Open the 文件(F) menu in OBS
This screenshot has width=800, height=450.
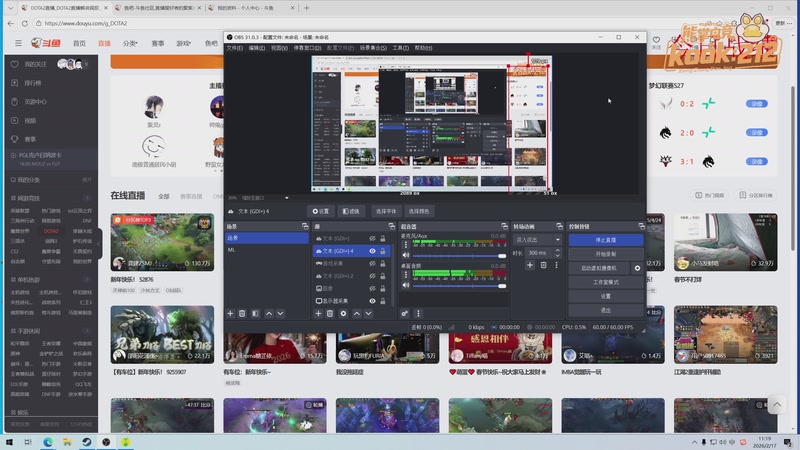[234, 47]
